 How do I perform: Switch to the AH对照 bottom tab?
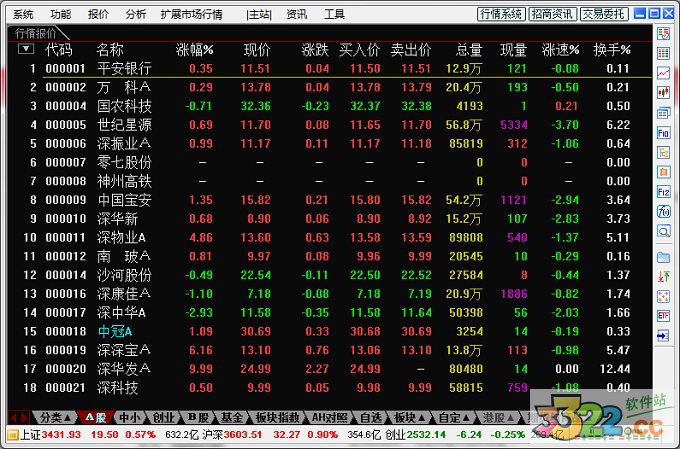(330, 418)
